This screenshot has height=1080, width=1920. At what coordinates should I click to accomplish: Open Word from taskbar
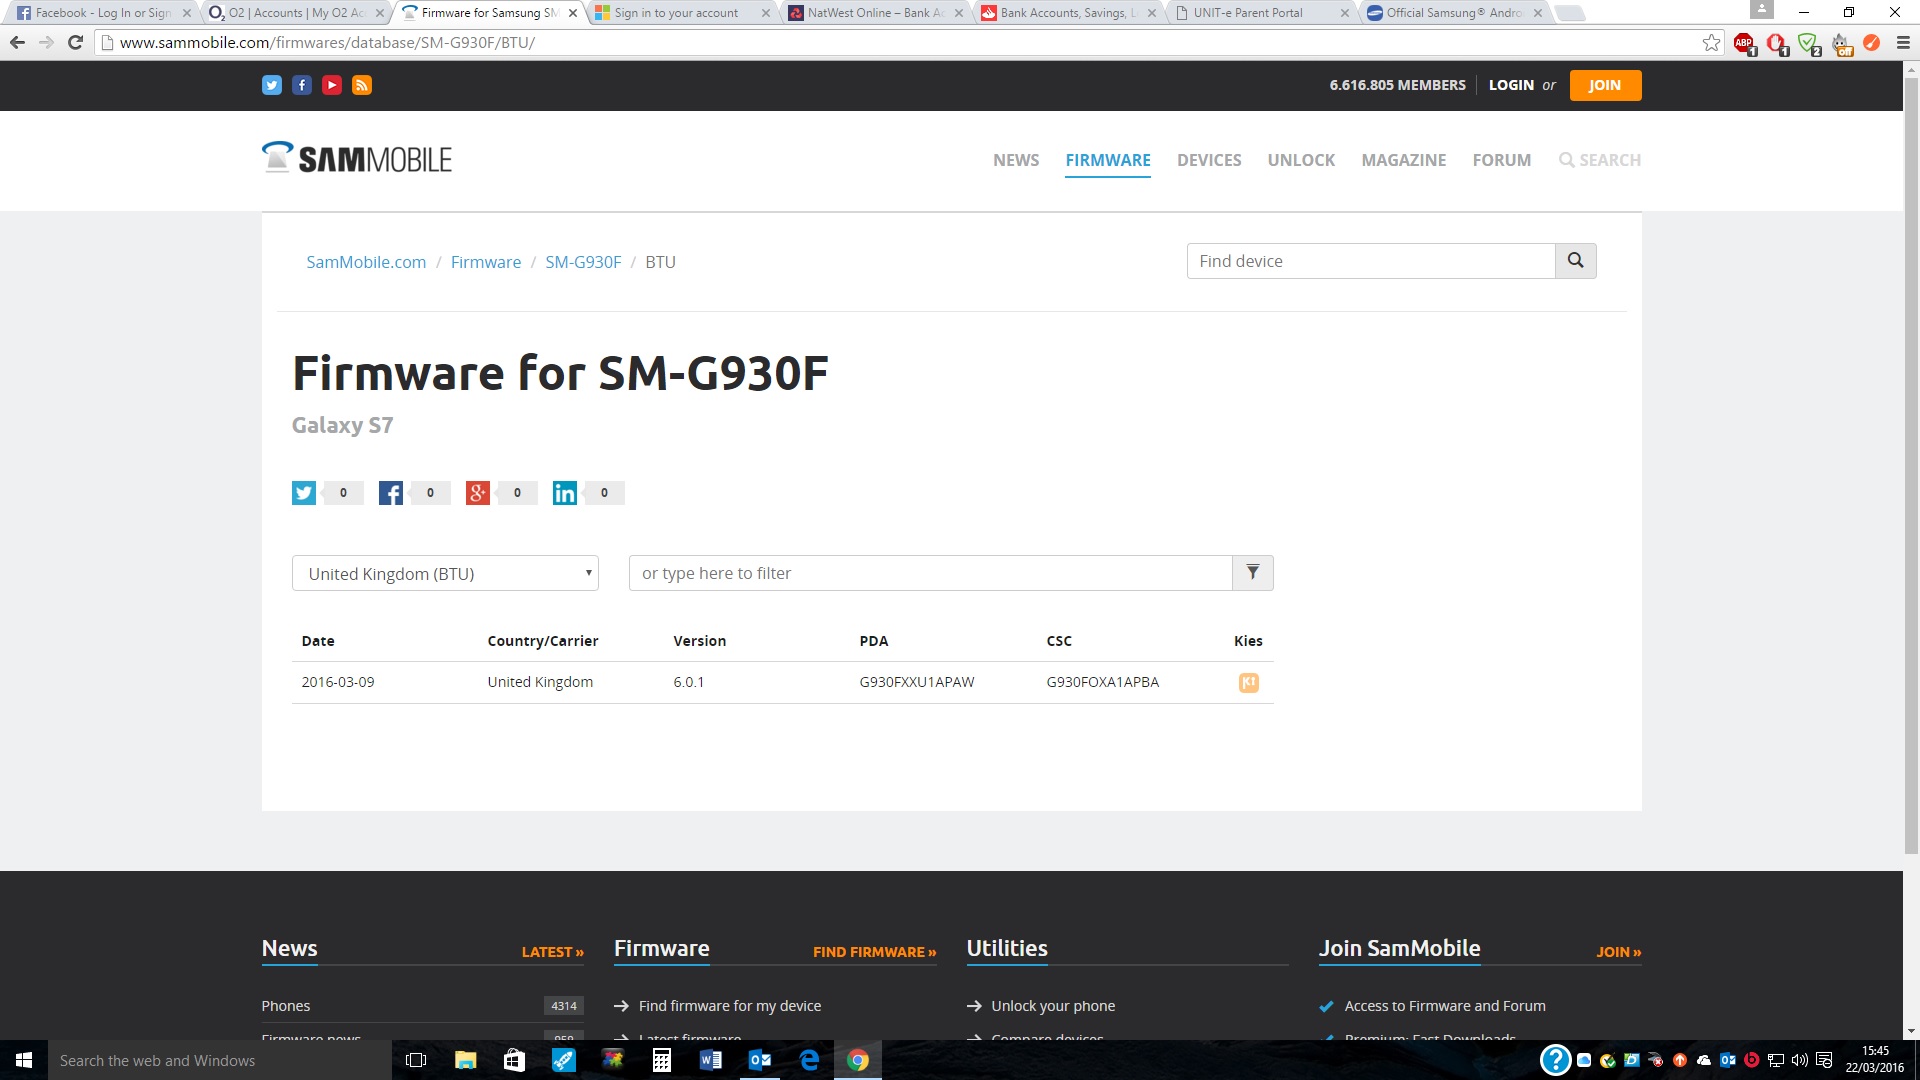tap(710, 1060)
